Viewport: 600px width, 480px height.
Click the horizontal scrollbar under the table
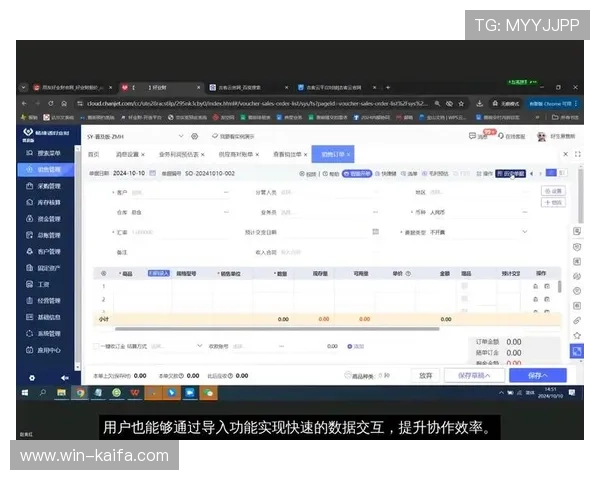point(277,329)
